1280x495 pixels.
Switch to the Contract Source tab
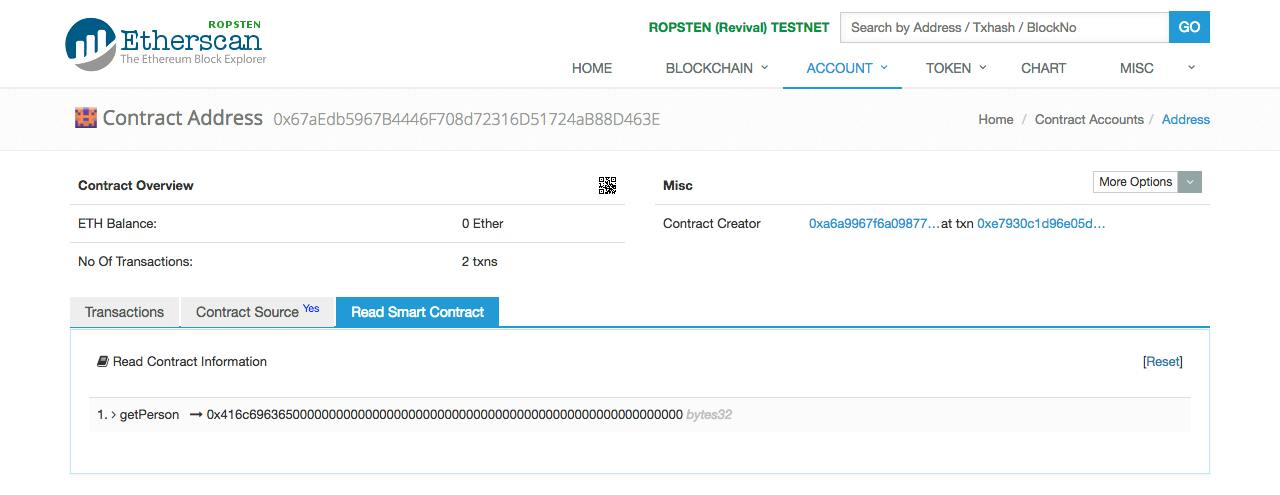tap(257, 312)
